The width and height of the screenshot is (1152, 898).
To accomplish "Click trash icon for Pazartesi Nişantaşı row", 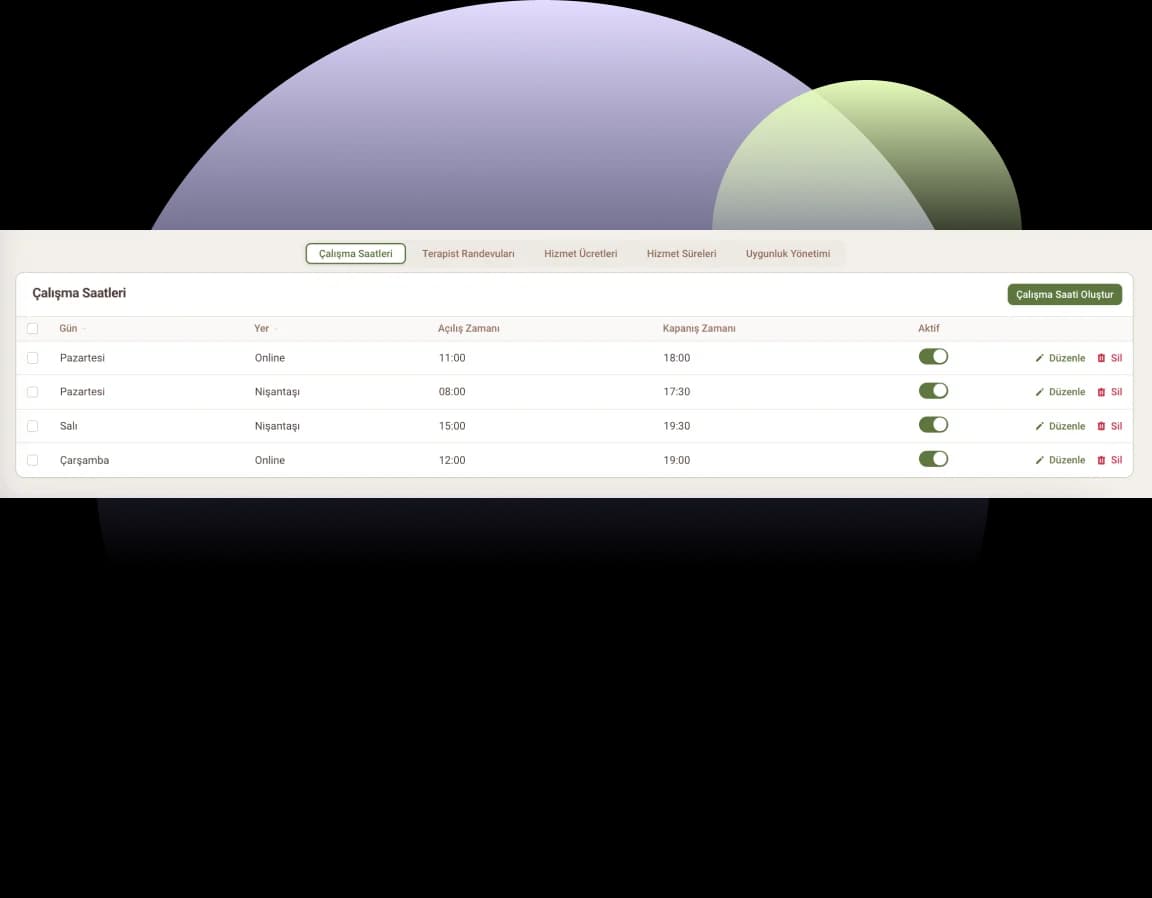I will 1102,392.
